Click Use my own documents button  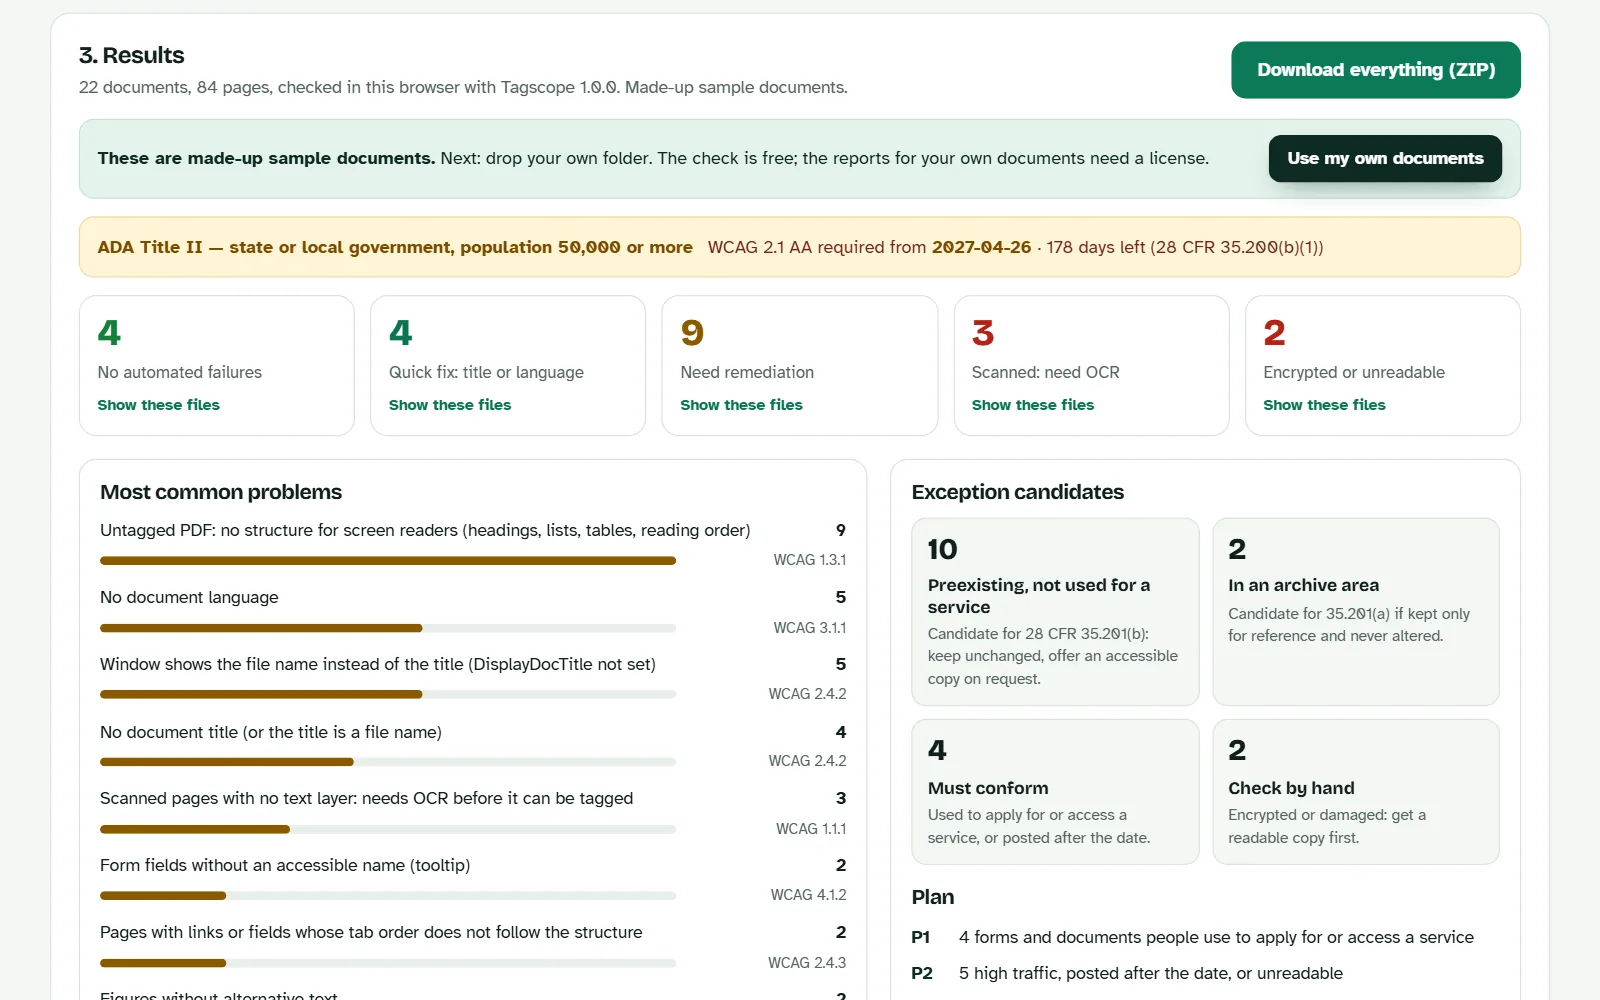point(1385,158)
